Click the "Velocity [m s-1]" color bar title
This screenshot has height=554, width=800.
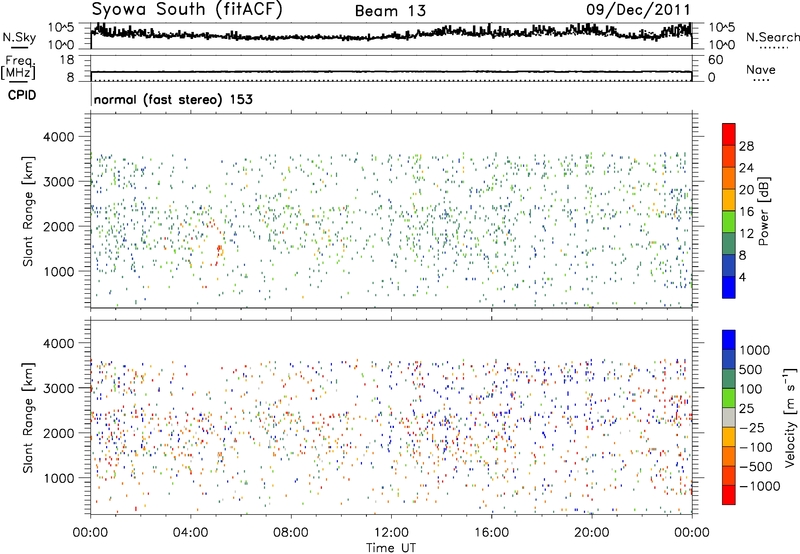(790, 418)
